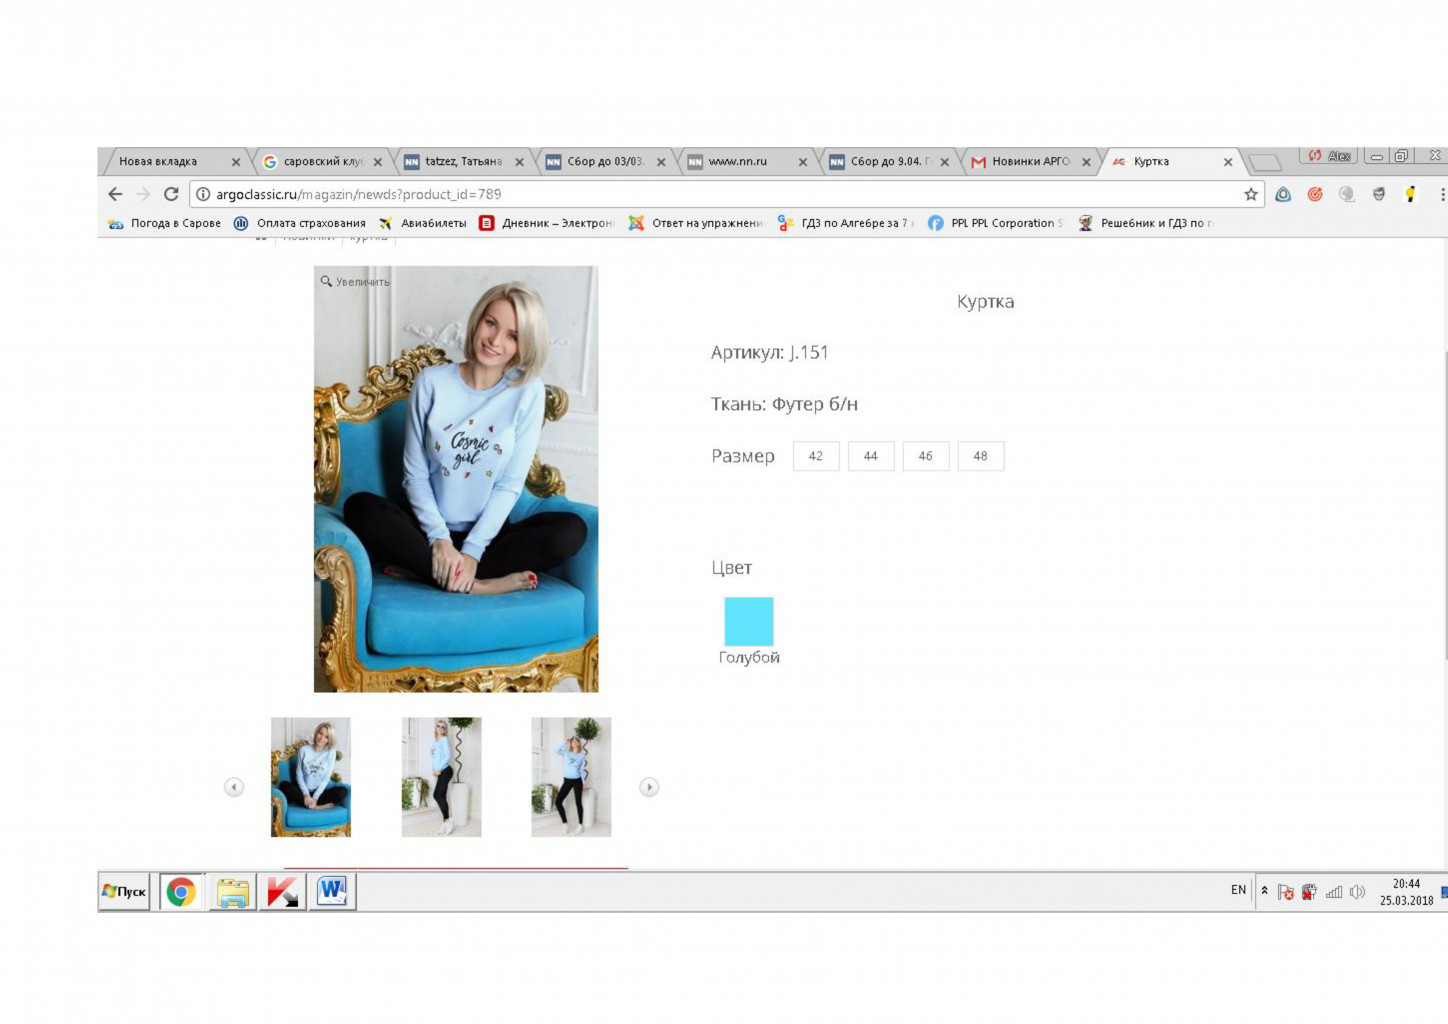Open a new tab with the blank tab button

tap(1265, 162)
